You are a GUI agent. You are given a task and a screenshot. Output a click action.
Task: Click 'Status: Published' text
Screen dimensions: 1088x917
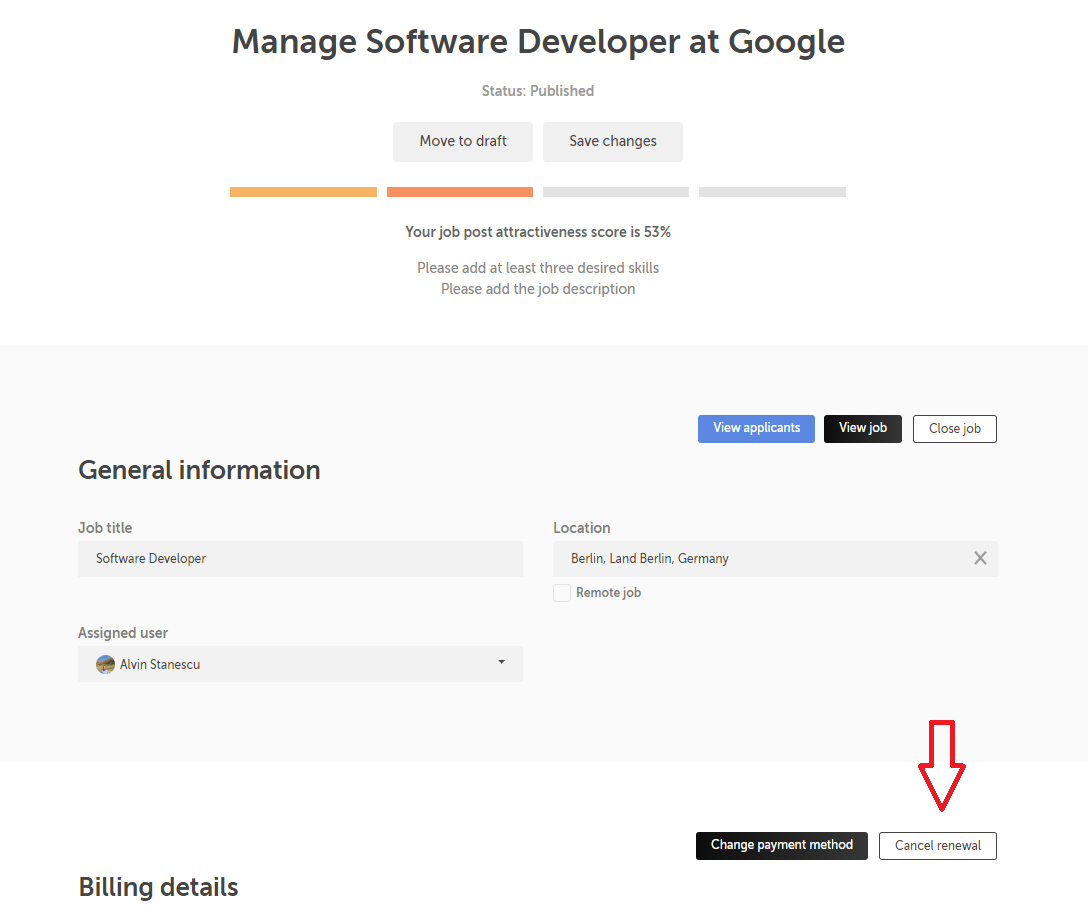(x=538, y=91)
